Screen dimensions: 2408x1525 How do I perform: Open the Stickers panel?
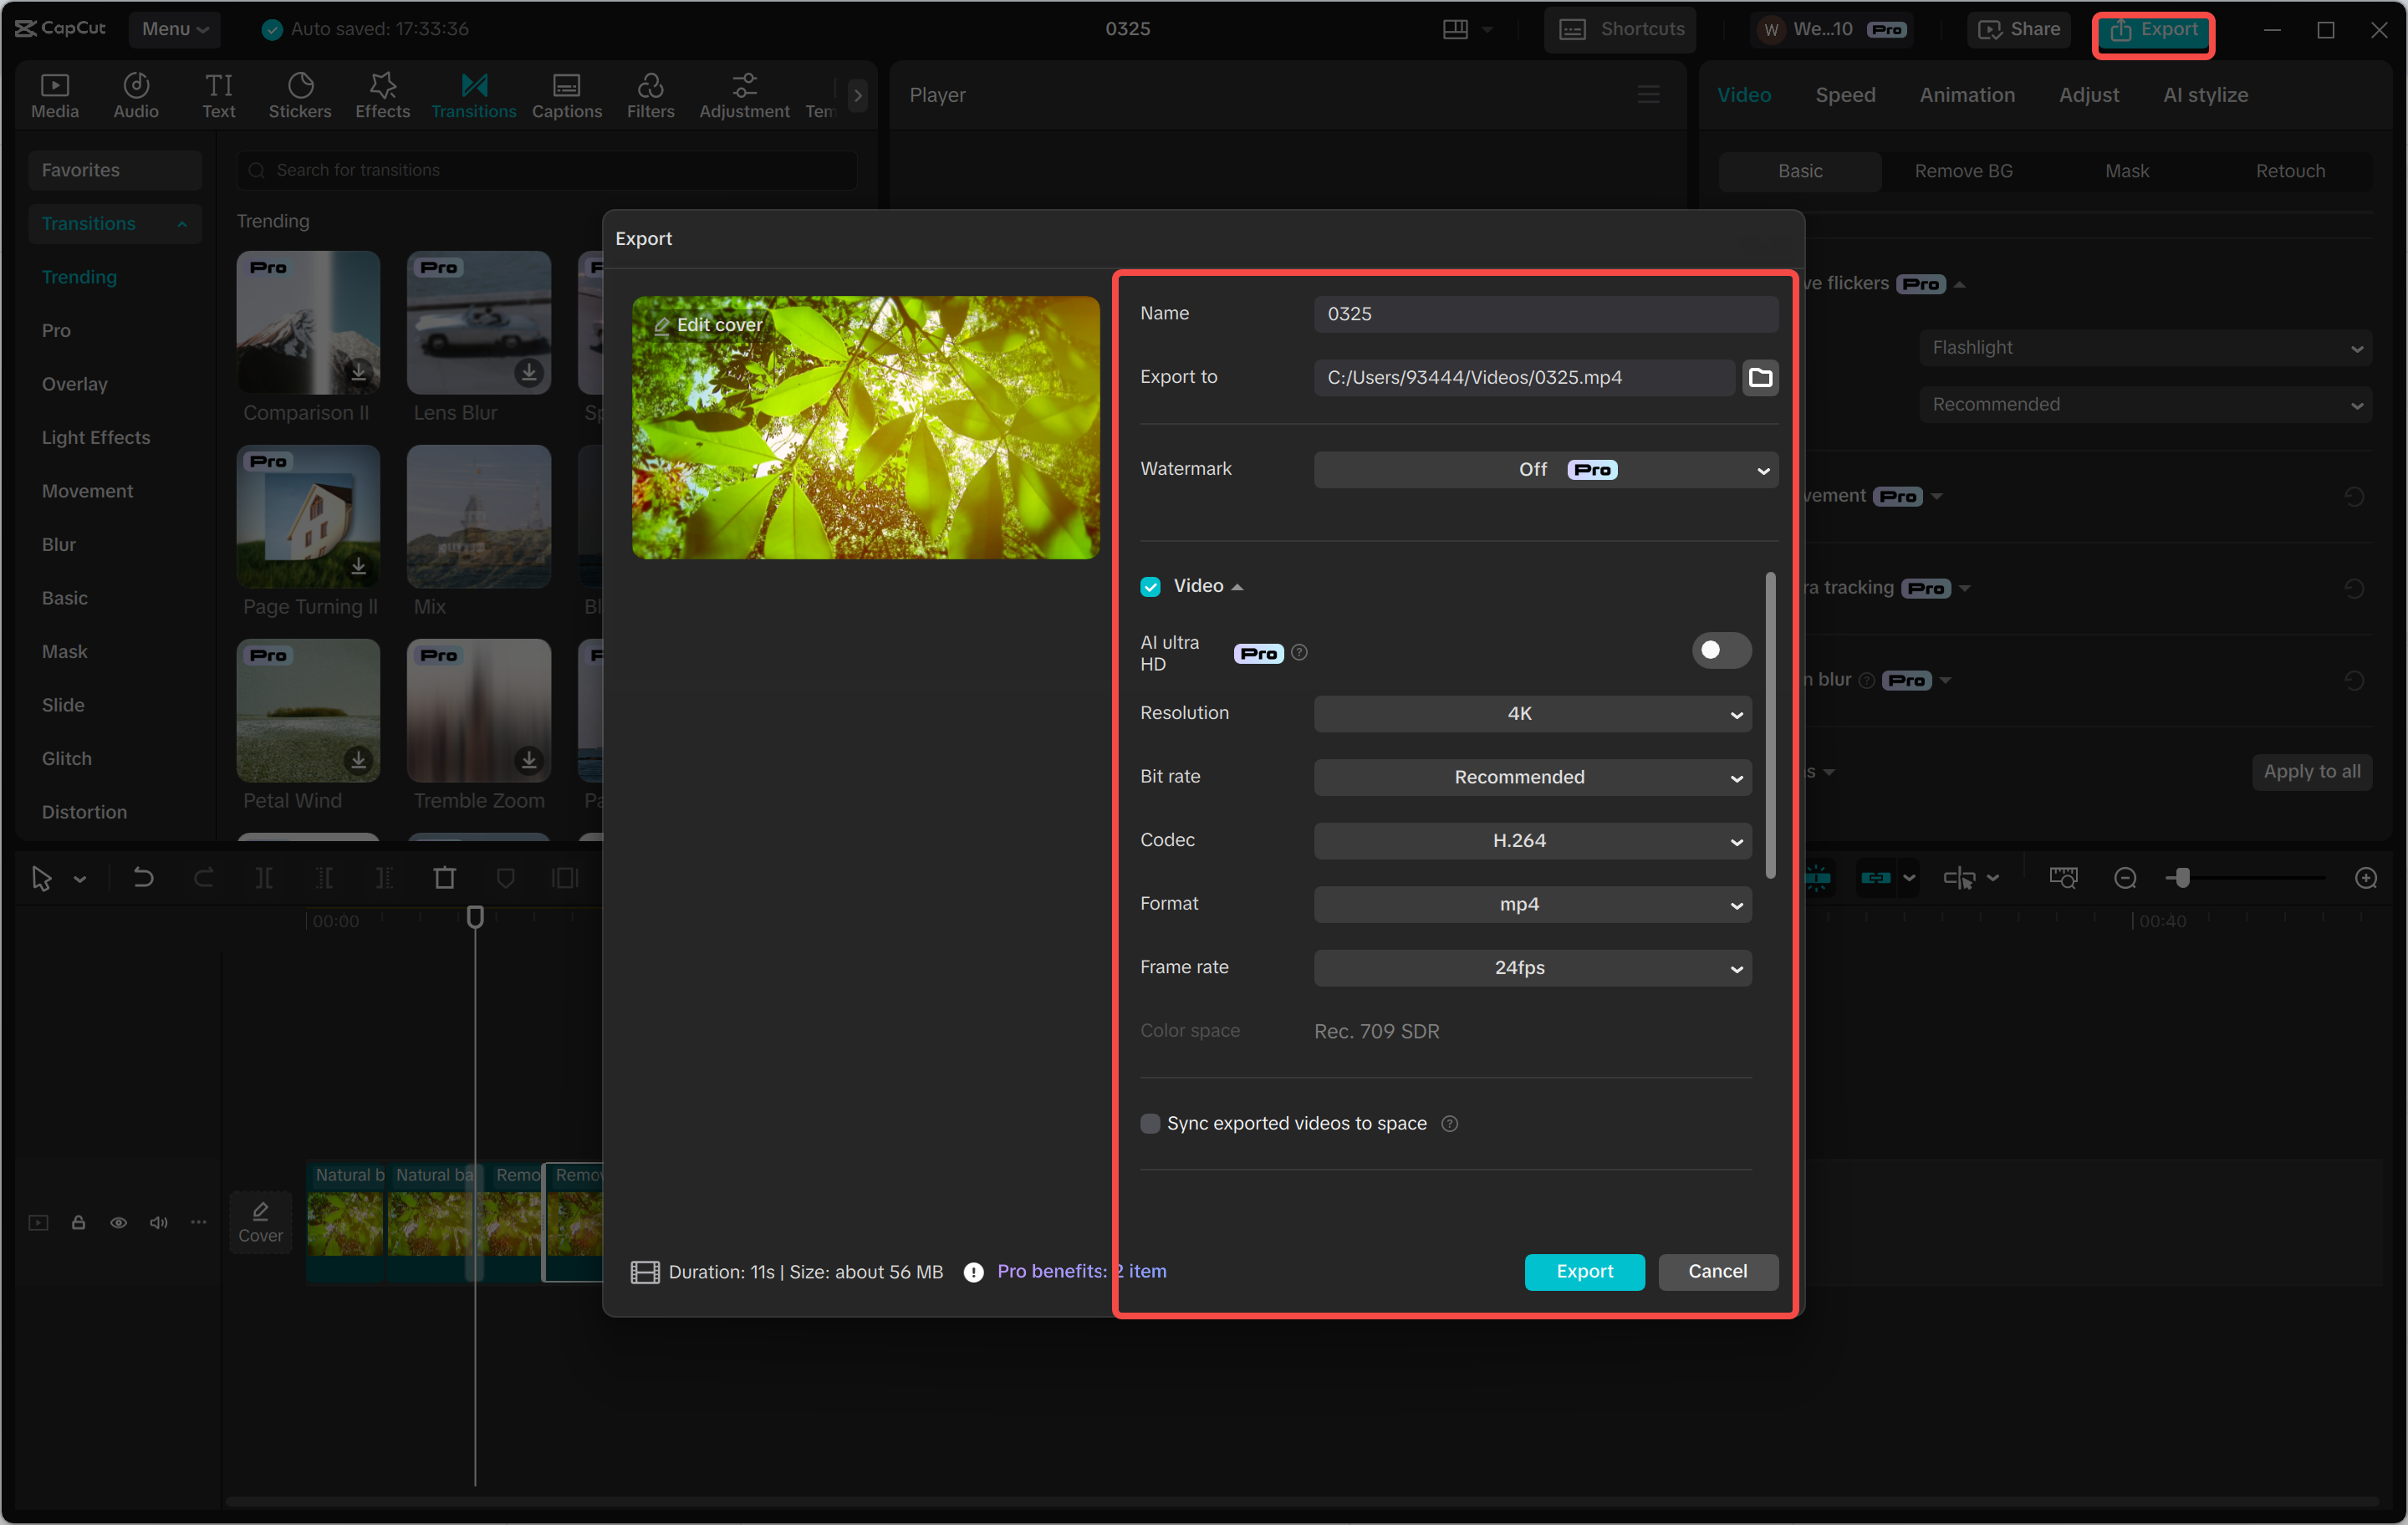300,94
